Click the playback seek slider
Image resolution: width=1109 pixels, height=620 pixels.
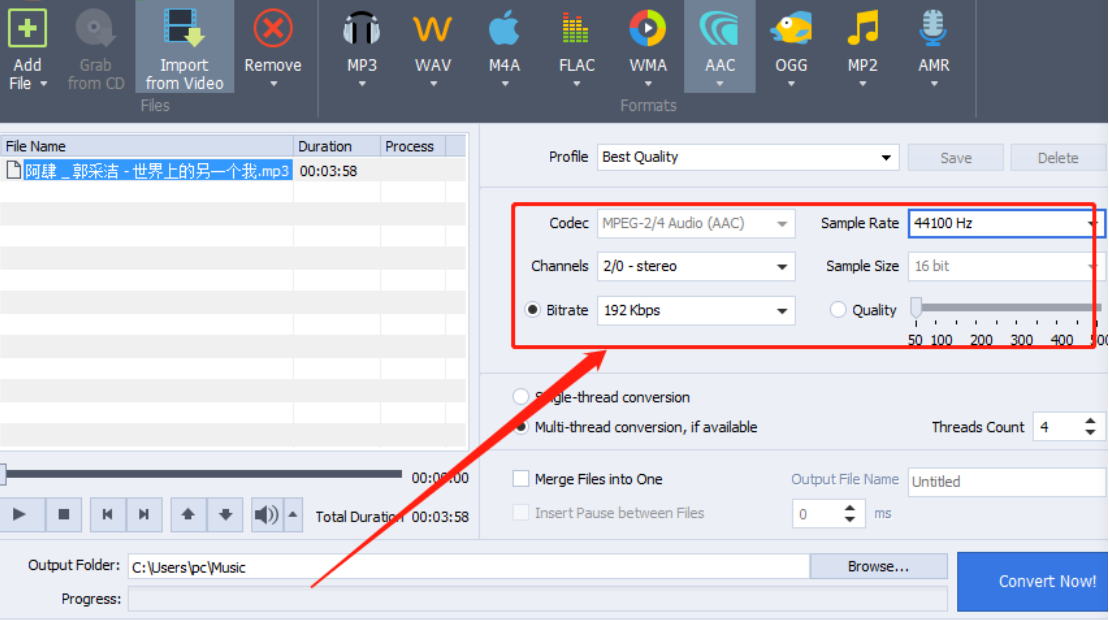[x=202, y=474]
